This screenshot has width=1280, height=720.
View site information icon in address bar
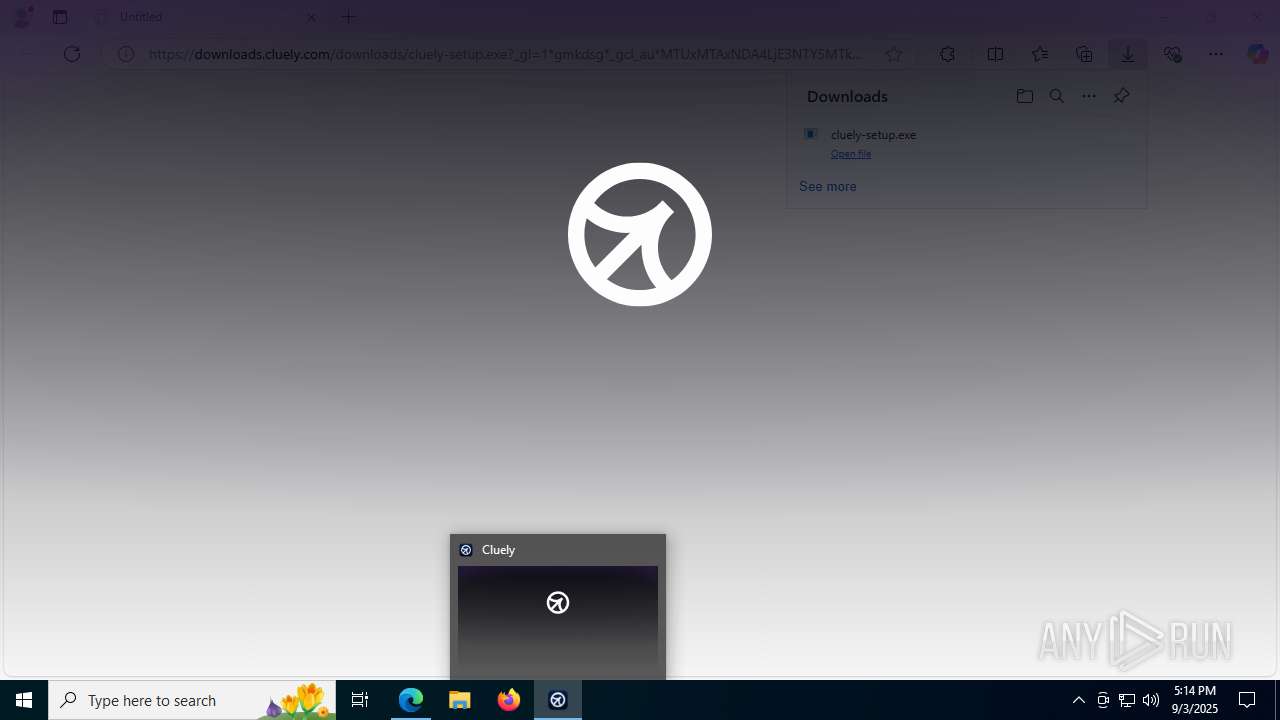click(126, 54)
